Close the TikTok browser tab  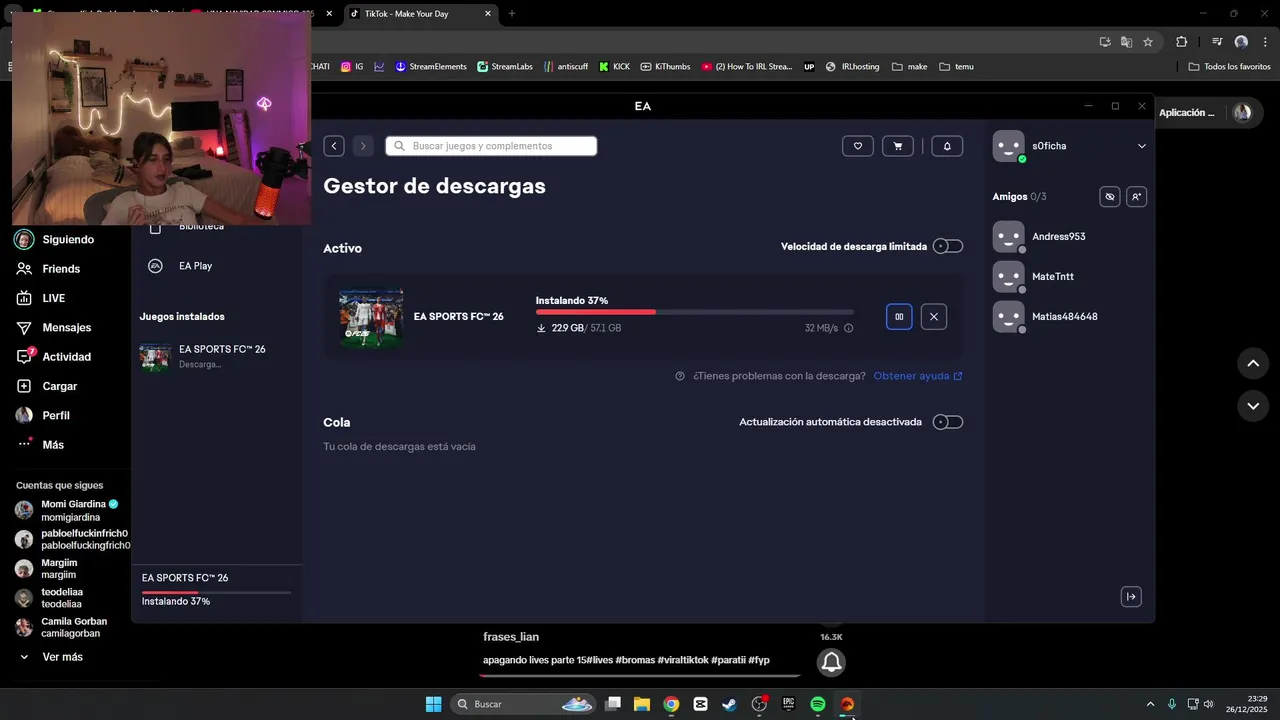click(487, 14)
